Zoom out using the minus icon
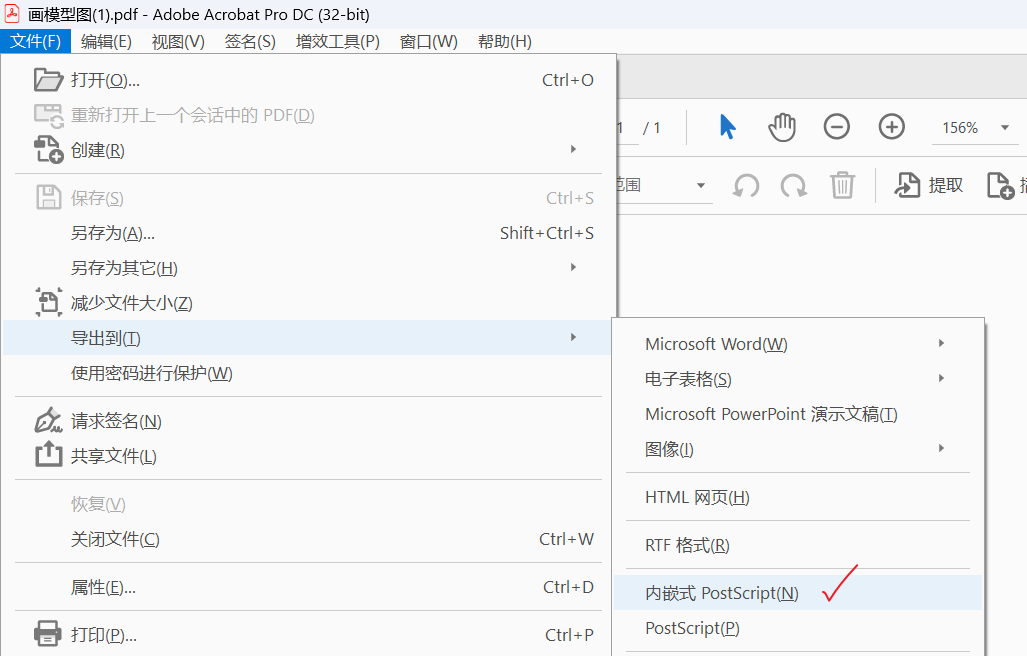1027x656 pixels. 836,127
